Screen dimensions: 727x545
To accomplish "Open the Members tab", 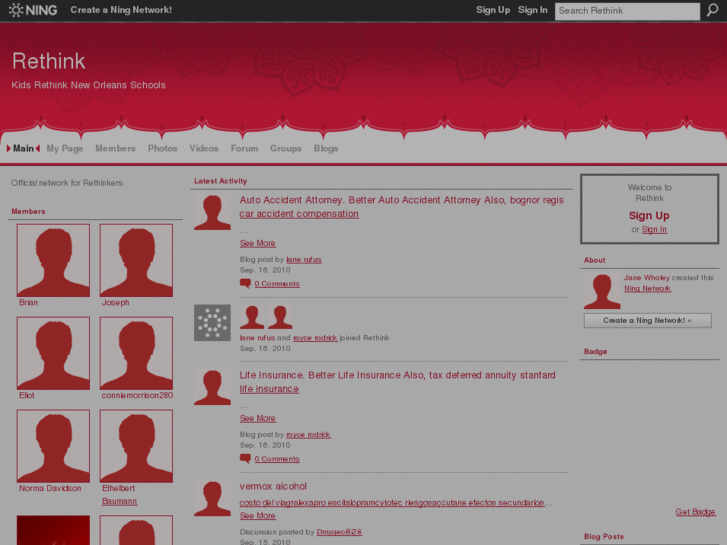I will coord(115,148).
